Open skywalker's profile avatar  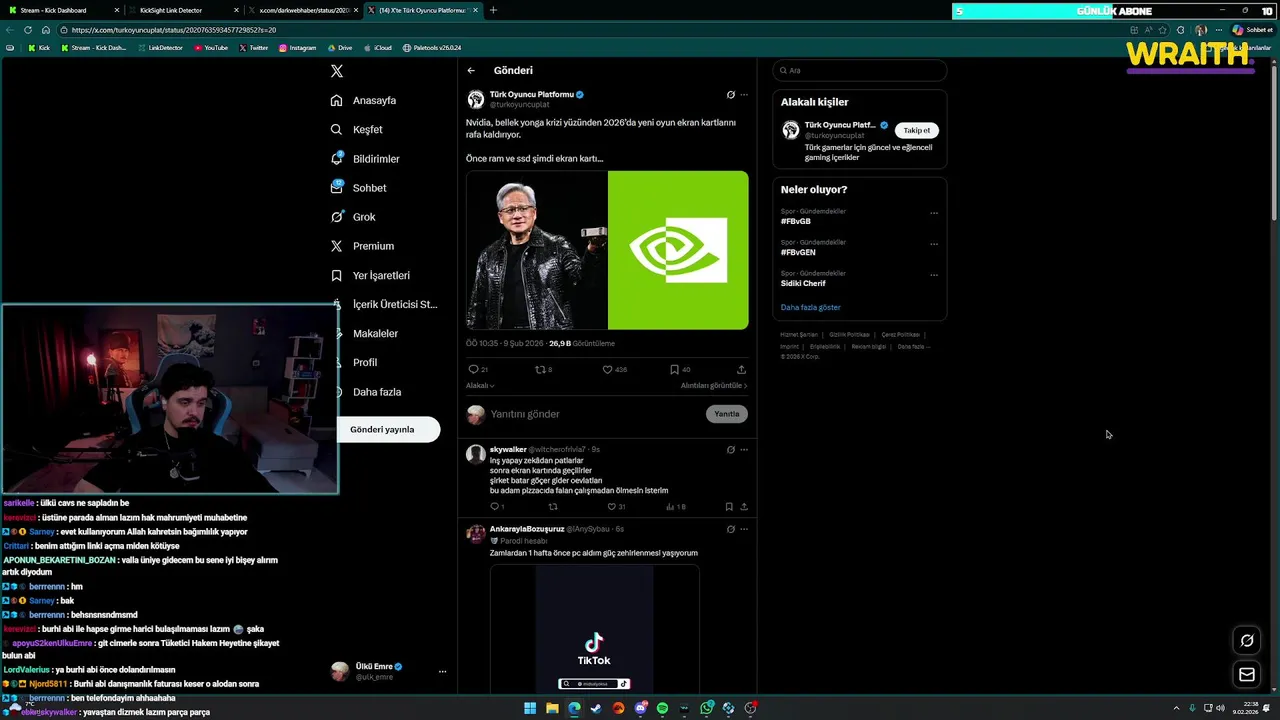pyautogui.click(x=476, y=454)
